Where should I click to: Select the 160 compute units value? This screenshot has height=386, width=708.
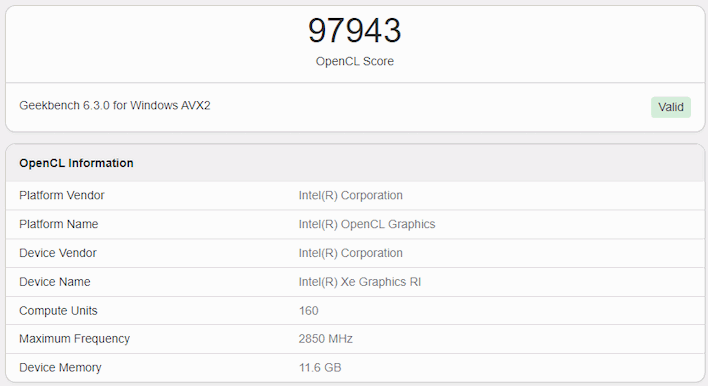(308, 311)
